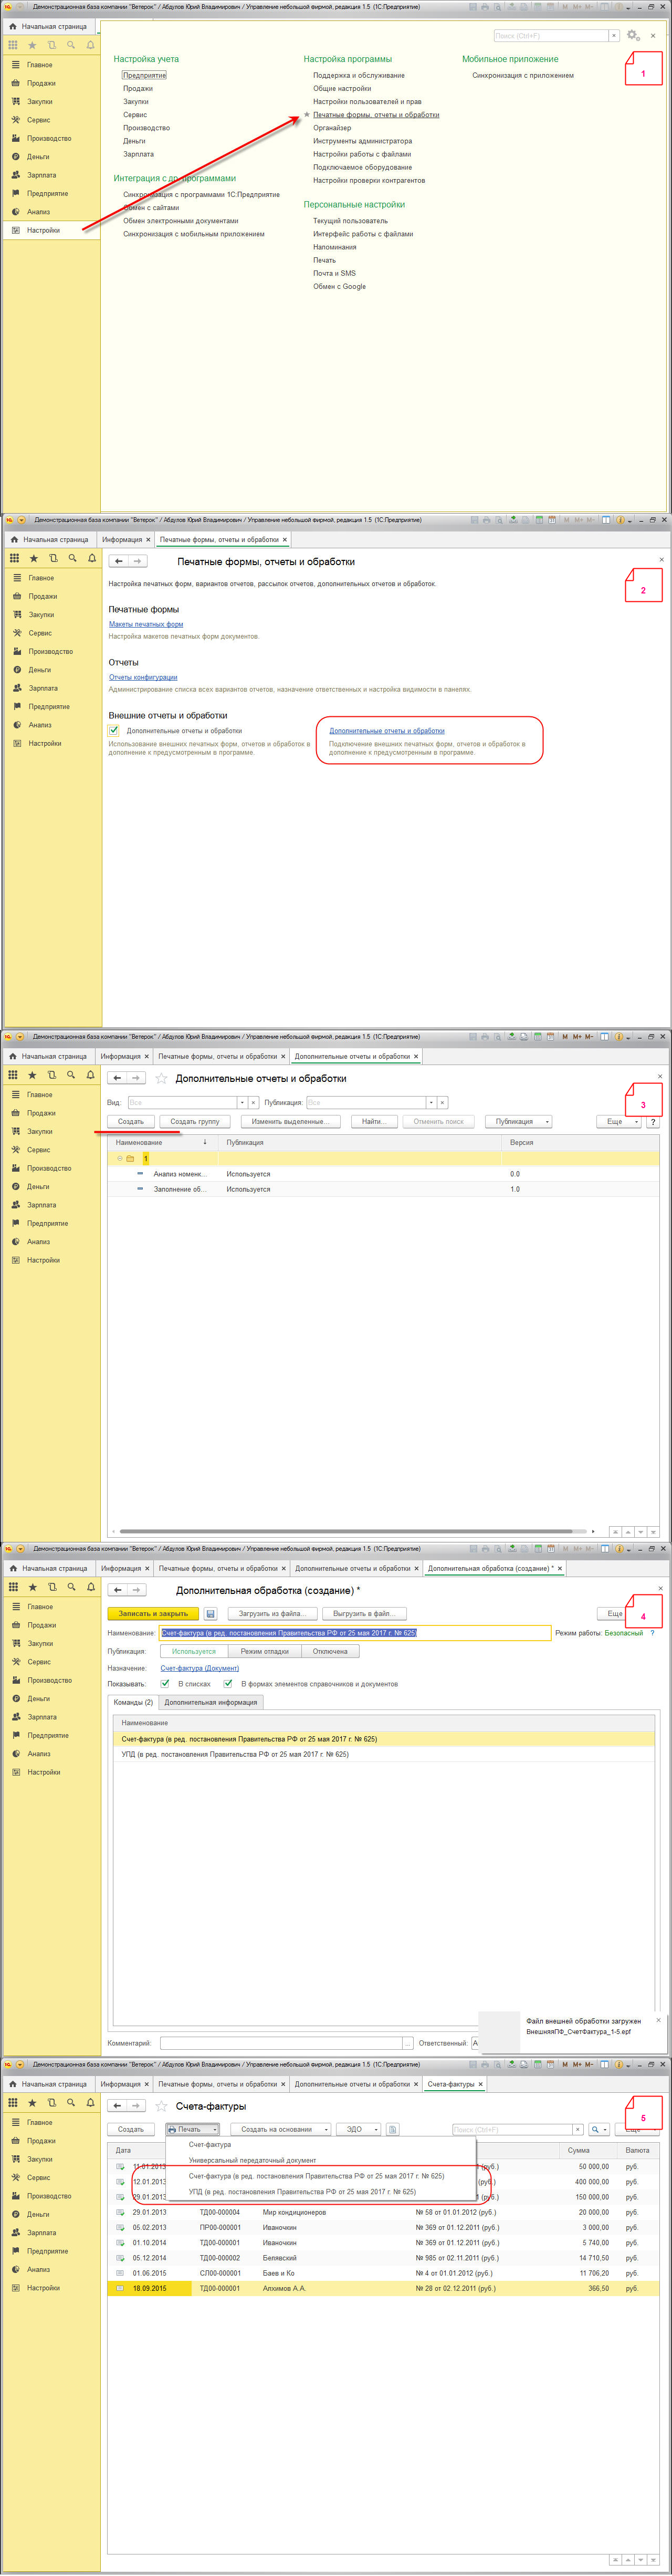This screenshot has height=2576, width=672.
Task: Click the Выгрузить в файл button
Action: point(364,1613)
